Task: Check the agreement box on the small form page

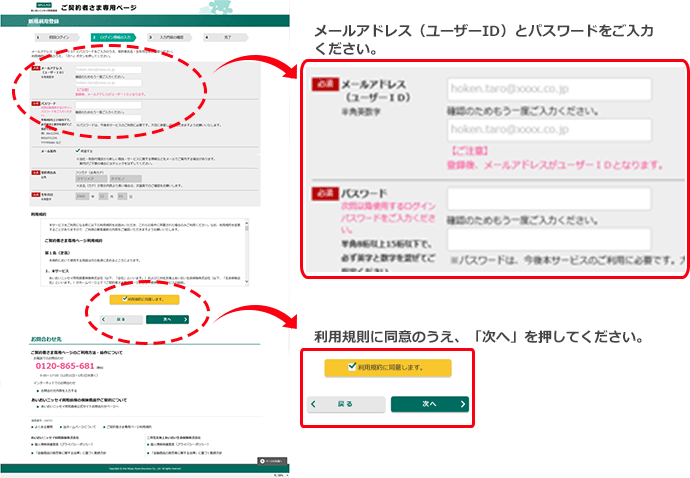Action: (122, 299)
